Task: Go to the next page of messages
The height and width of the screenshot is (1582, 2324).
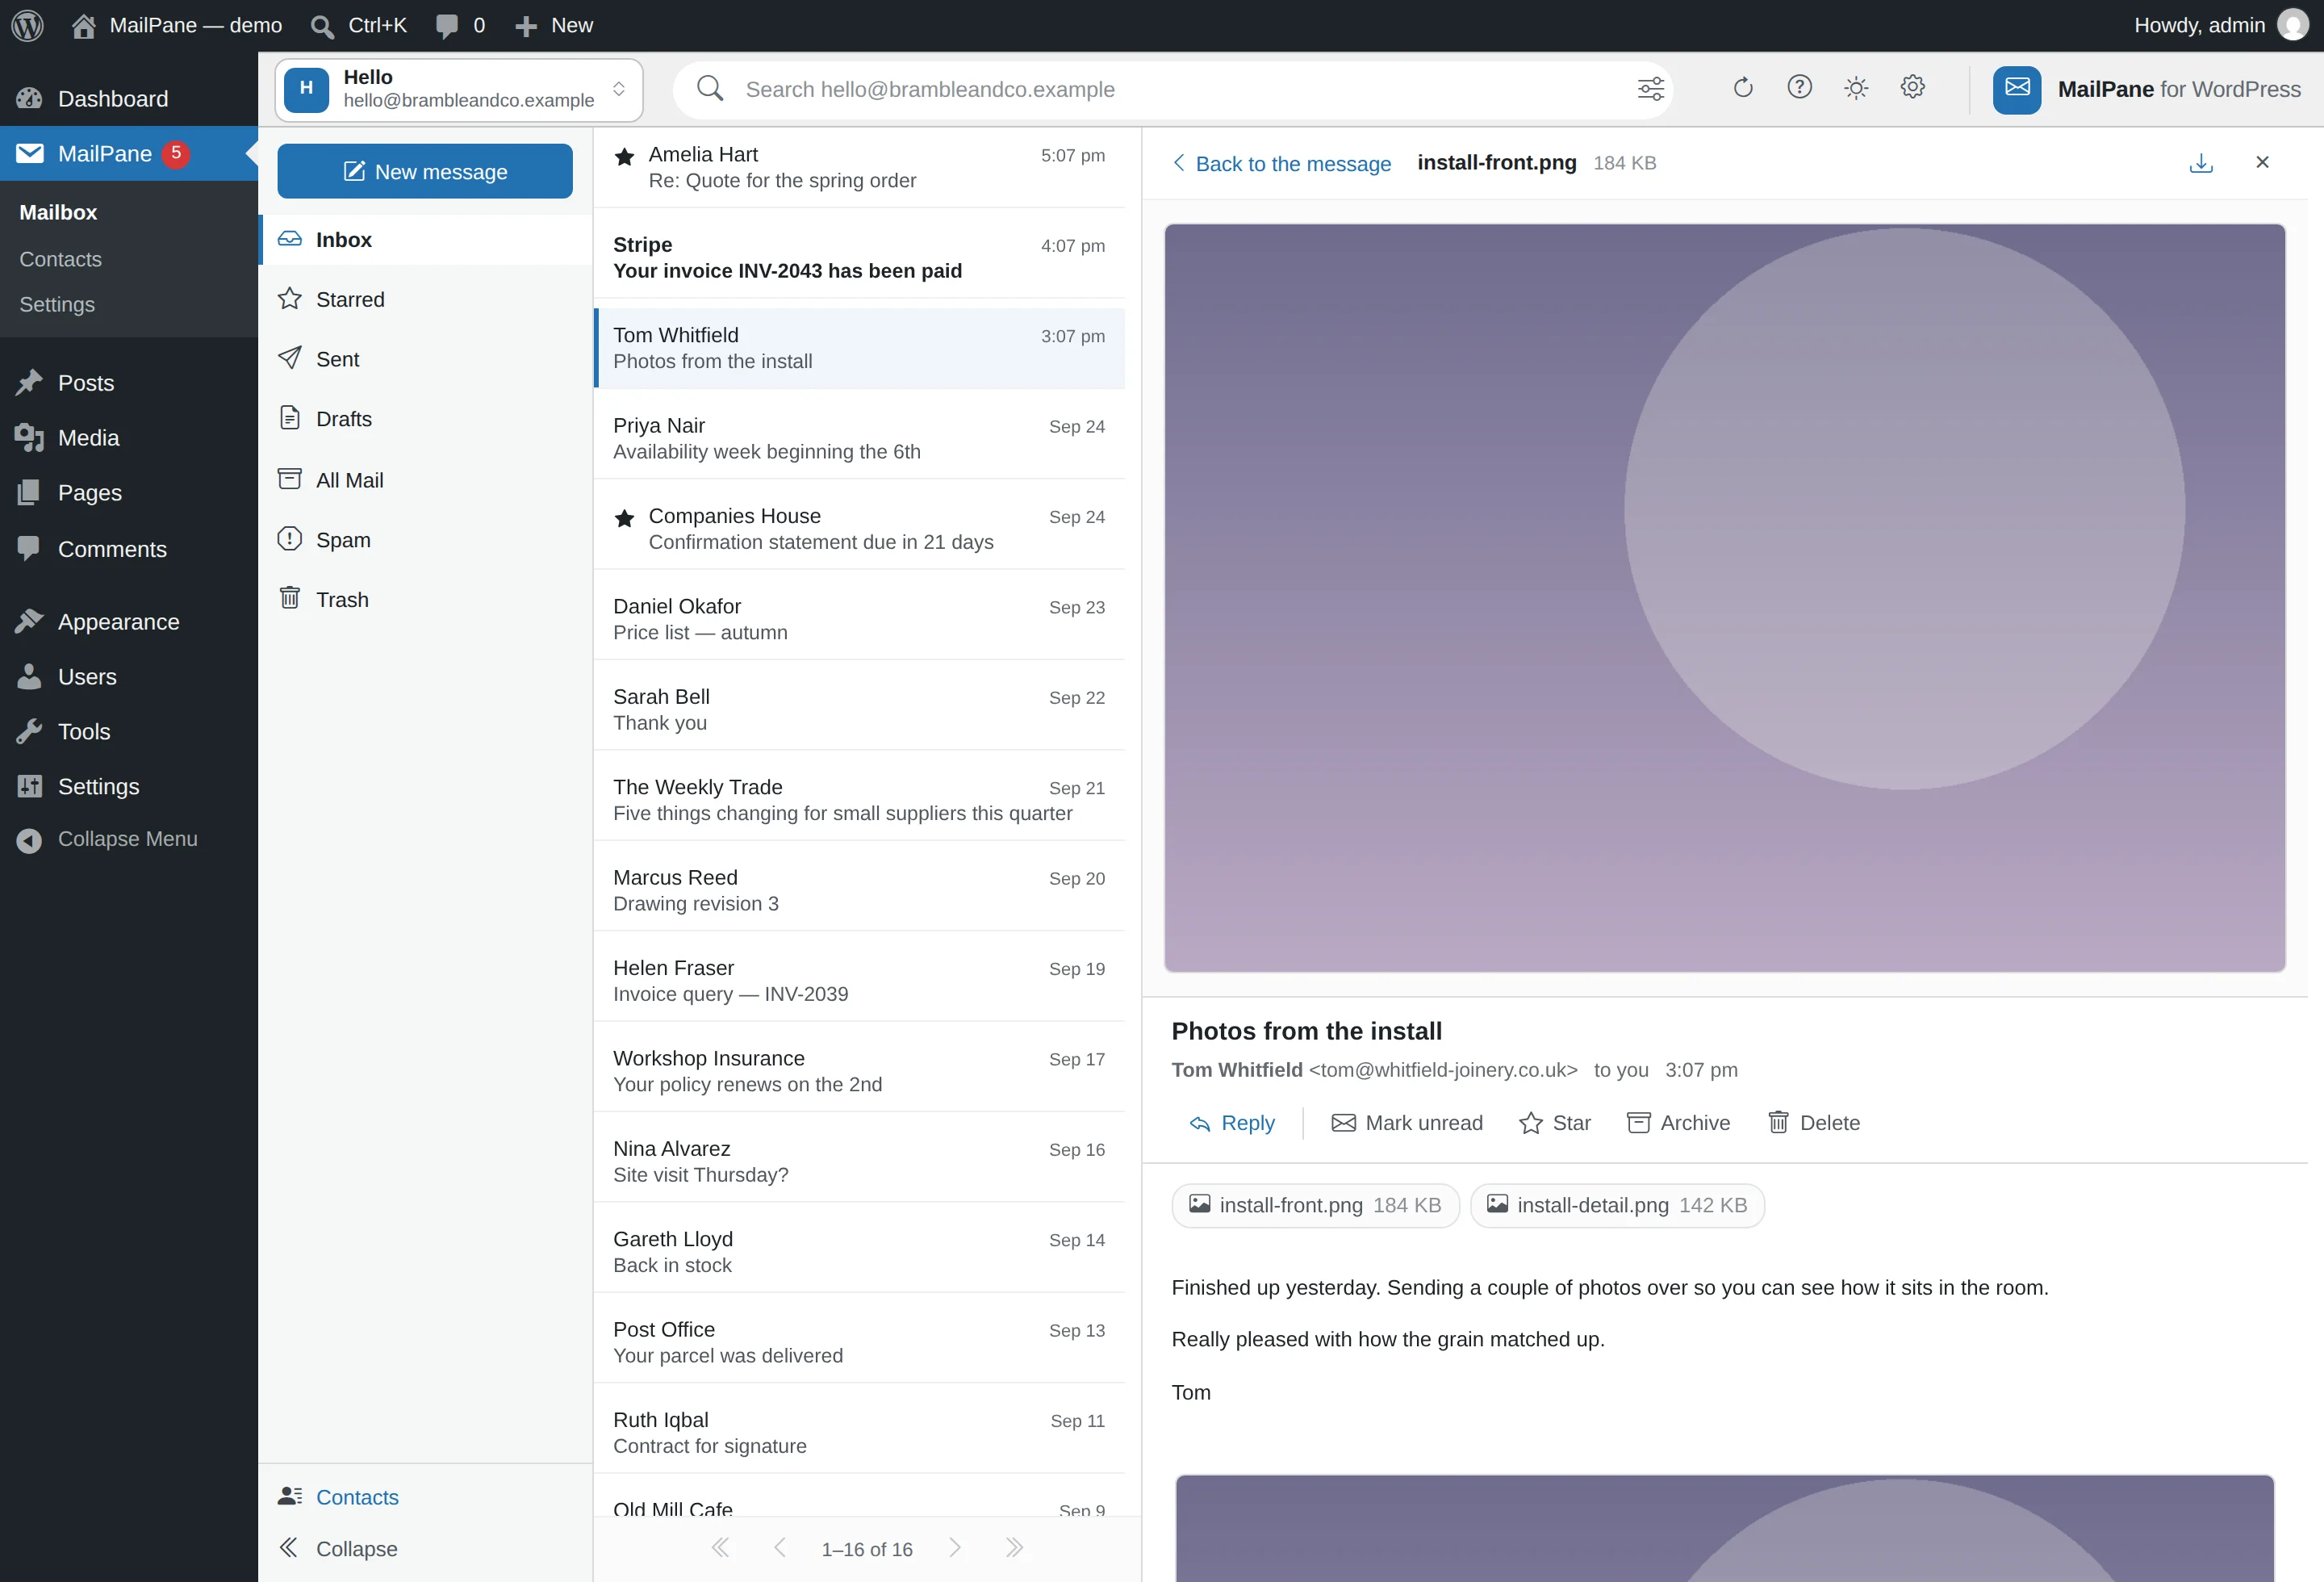Action: tap(955, 1548)
